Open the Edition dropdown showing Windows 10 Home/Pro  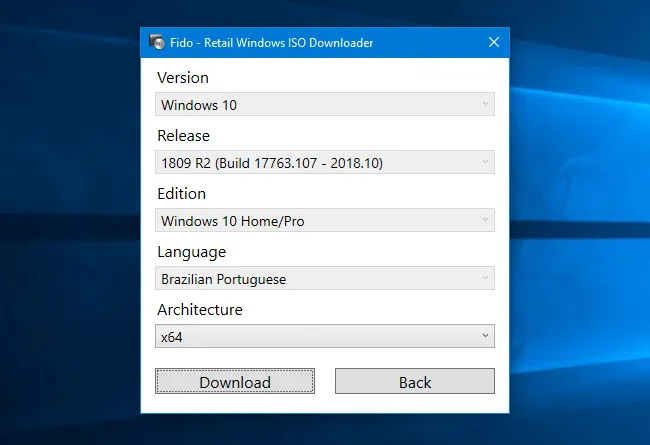[325, 220]
